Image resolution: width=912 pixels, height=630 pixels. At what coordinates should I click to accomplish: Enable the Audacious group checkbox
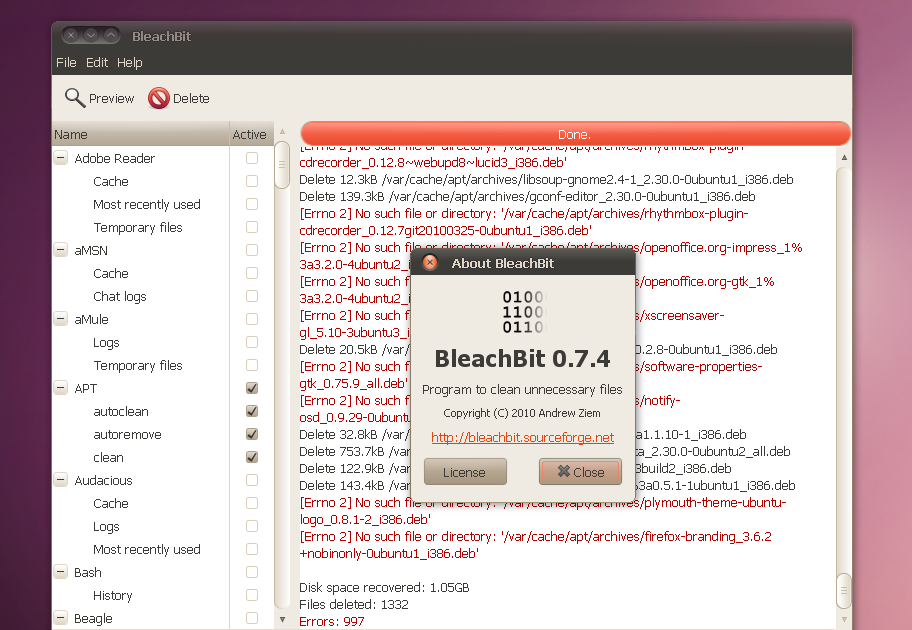tap(252, 480)
